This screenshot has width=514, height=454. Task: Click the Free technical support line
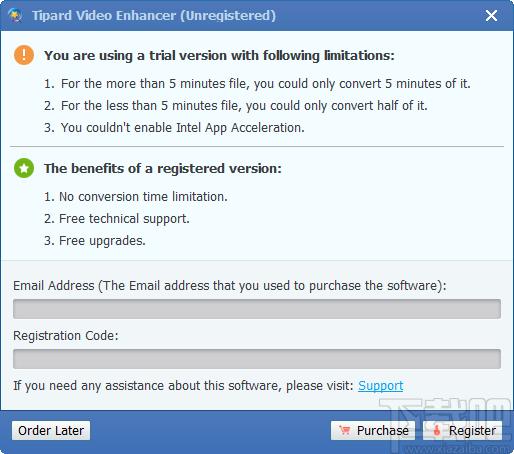[x=117, y=219]
